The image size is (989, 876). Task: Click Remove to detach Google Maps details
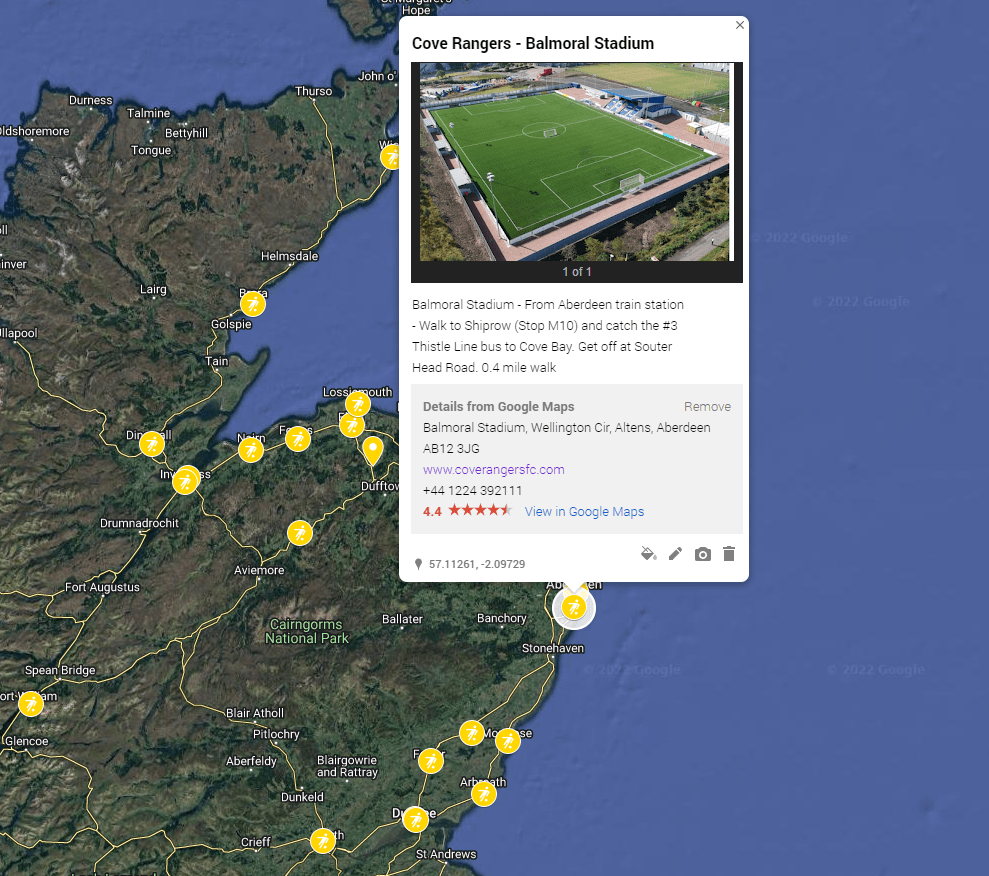pyautogui.click(x=707, y=406)
